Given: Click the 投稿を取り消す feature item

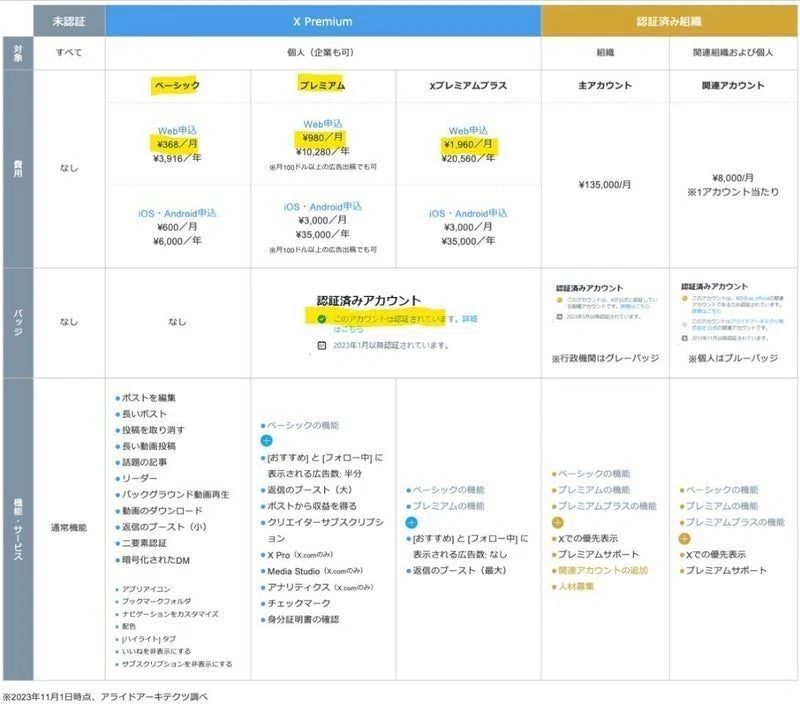Looking at the screenshot, I should point(153,430).
